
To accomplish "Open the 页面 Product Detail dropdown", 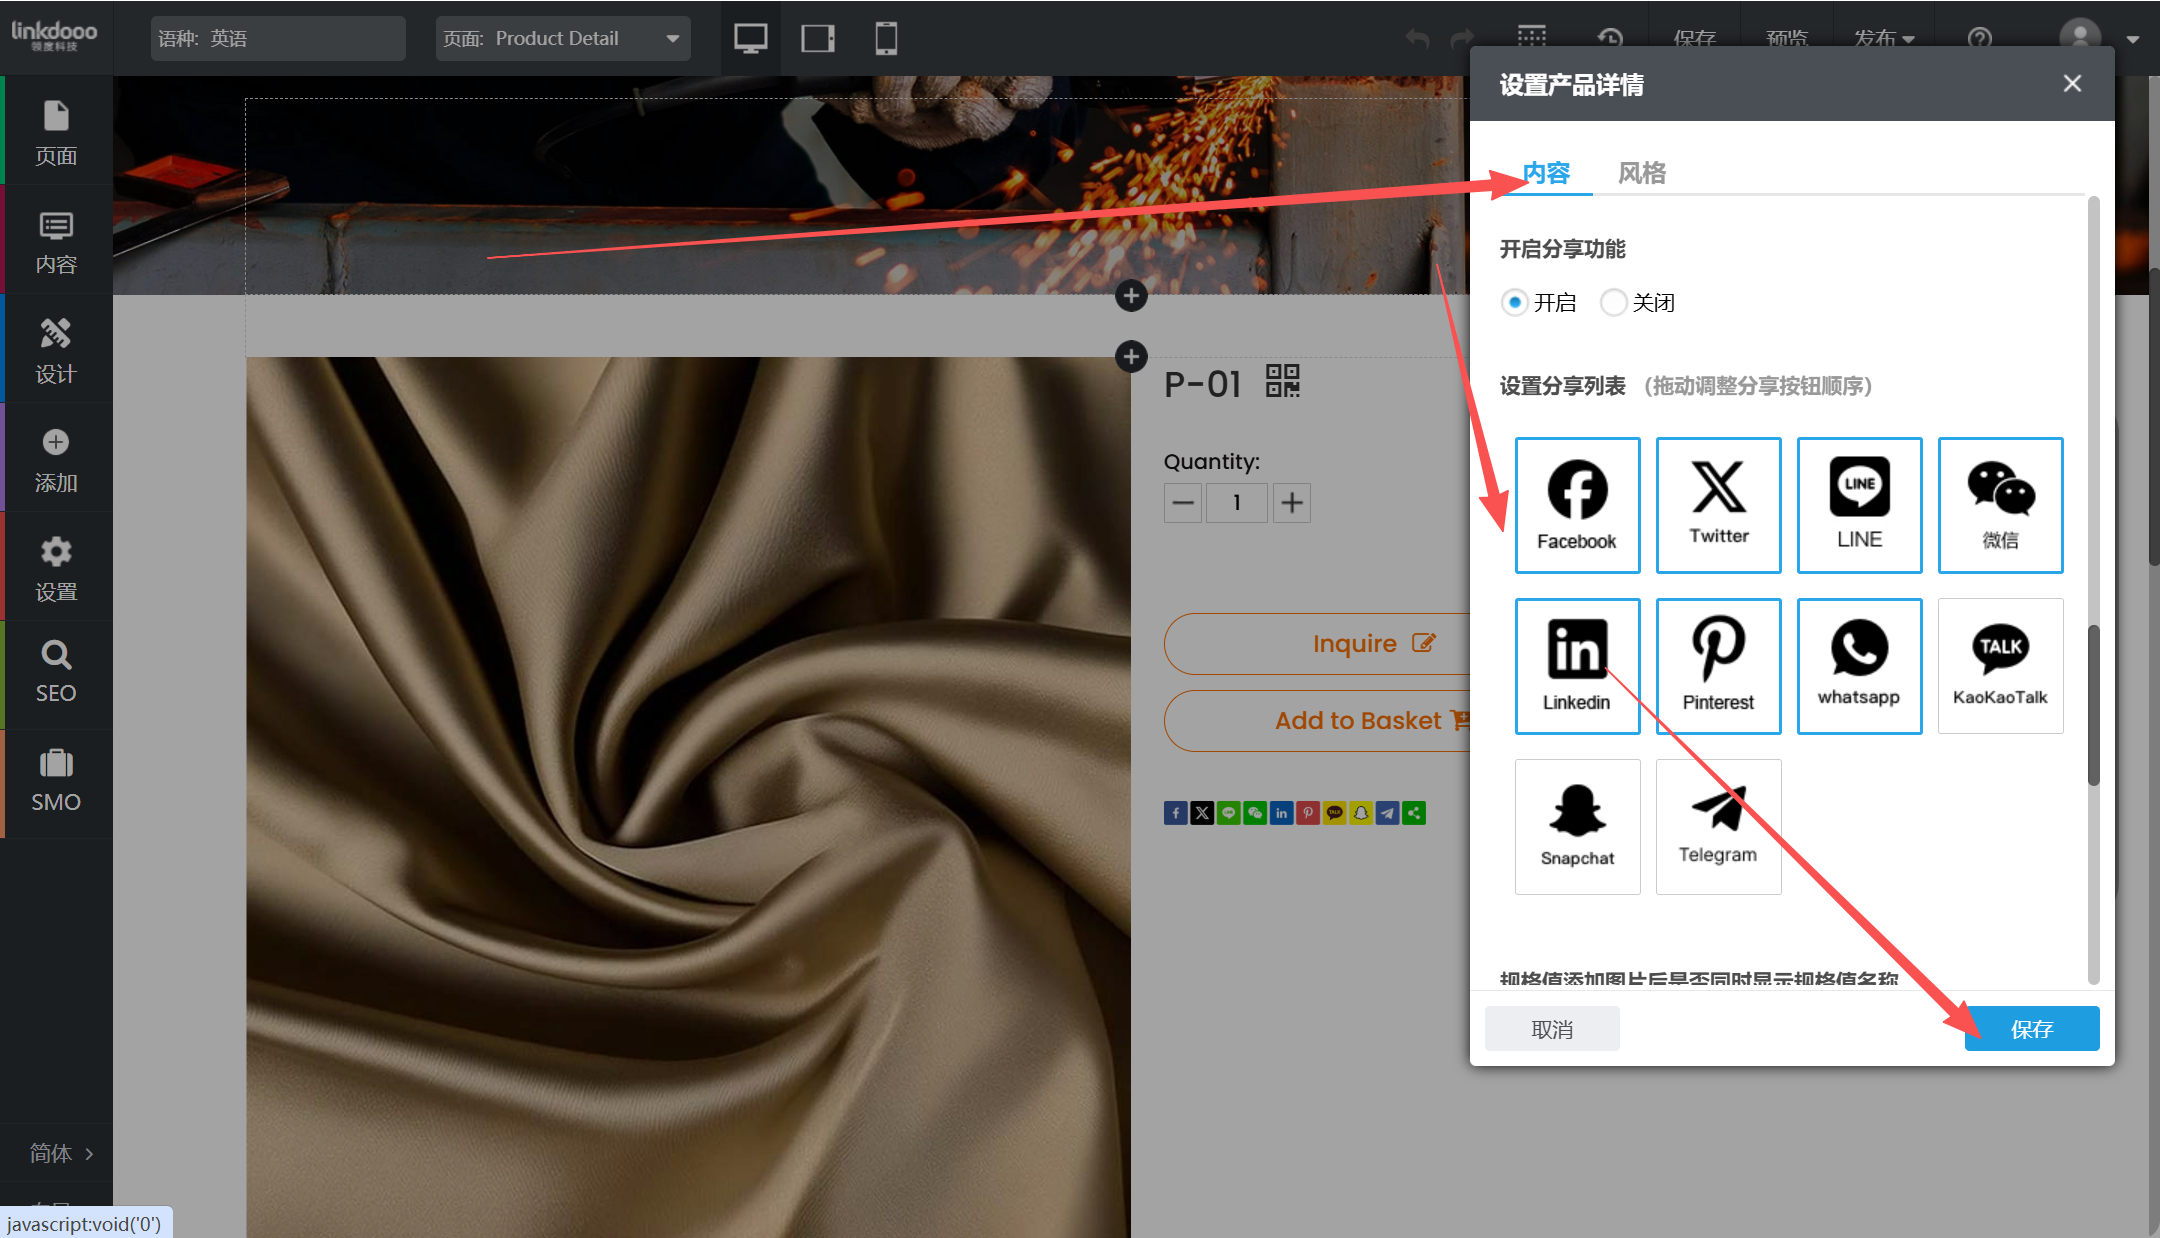I will (563, 39).
